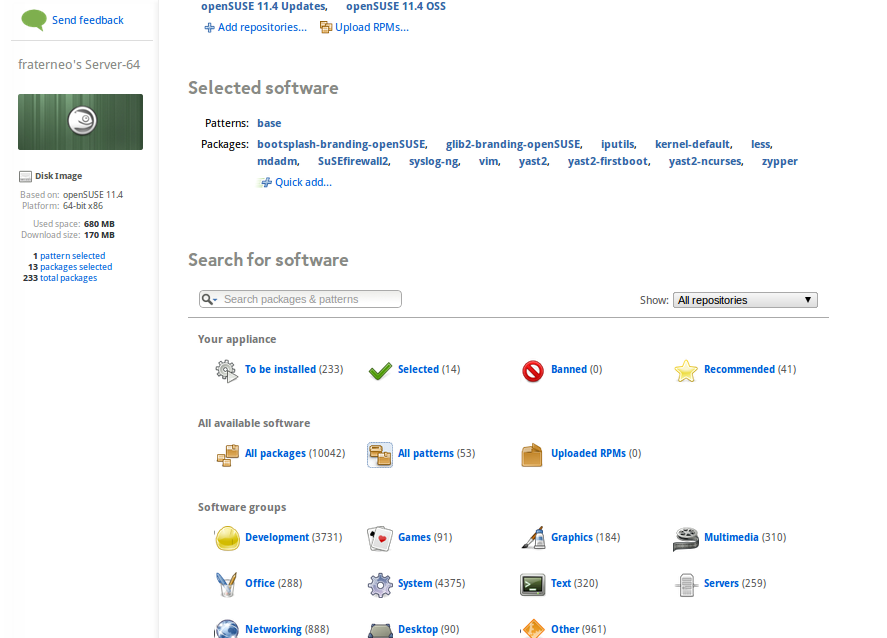Viewport: 887px width, 638px height.
Task: Open the openSUSE 11.4 OSS repository link
Action: pos(396,6)
